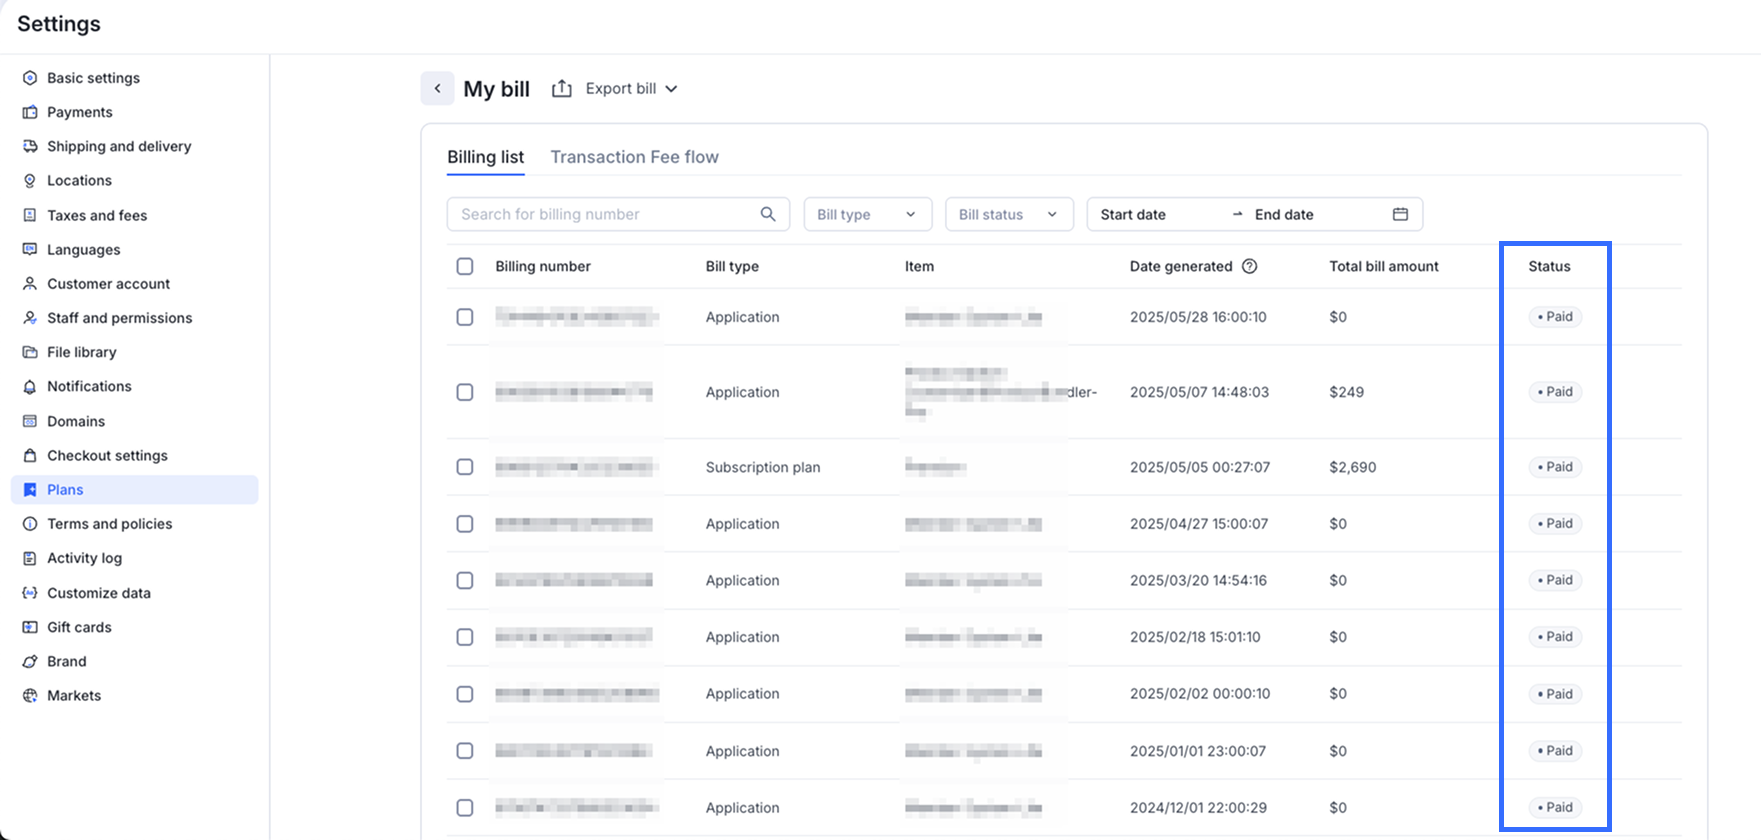This screenshot has height=840, width=1761.
Task: Click the Locations pin icon
Action: 30,181
